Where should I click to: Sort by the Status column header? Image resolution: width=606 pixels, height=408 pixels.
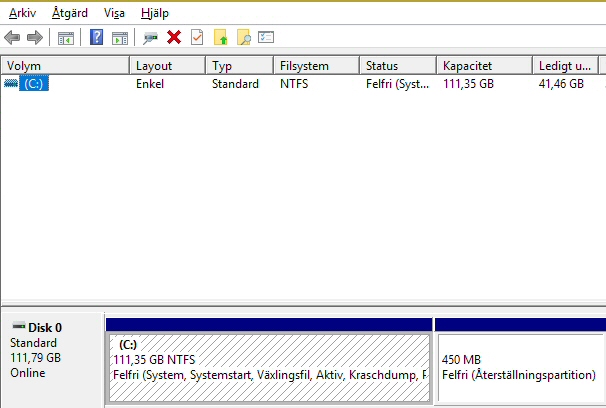pyautogui.click(x=398, y=66)
